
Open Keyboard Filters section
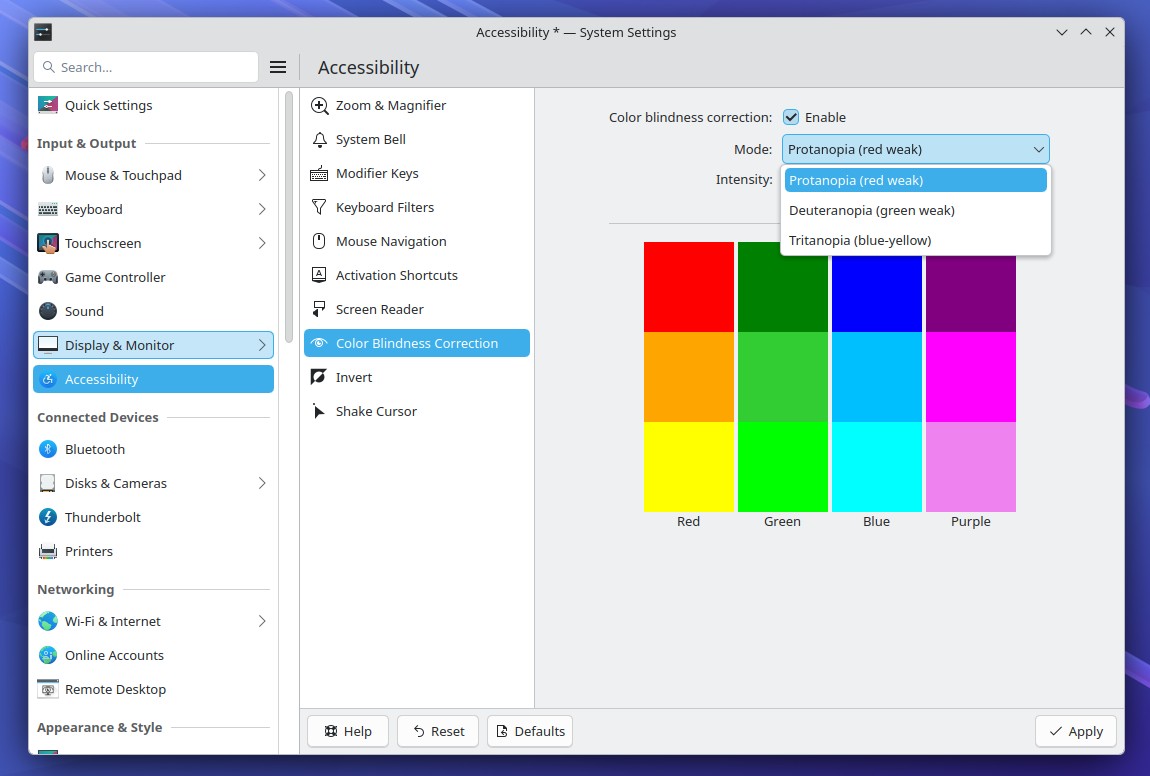pos(384,207)
